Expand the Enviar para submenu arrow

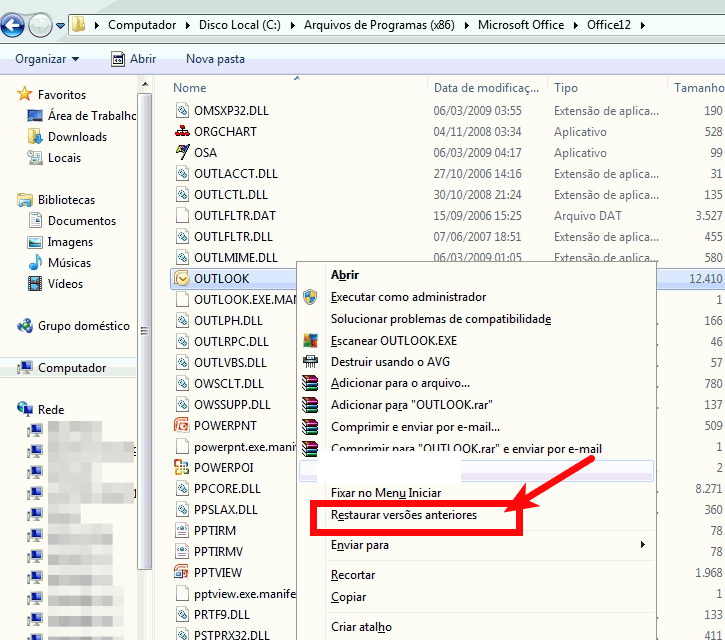point(643,544)
